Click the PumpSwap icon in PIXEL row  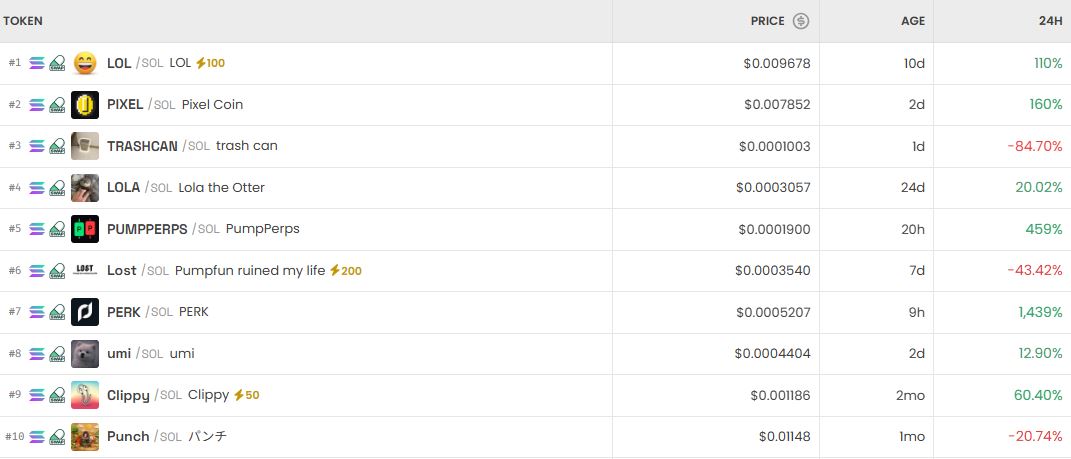57,105
